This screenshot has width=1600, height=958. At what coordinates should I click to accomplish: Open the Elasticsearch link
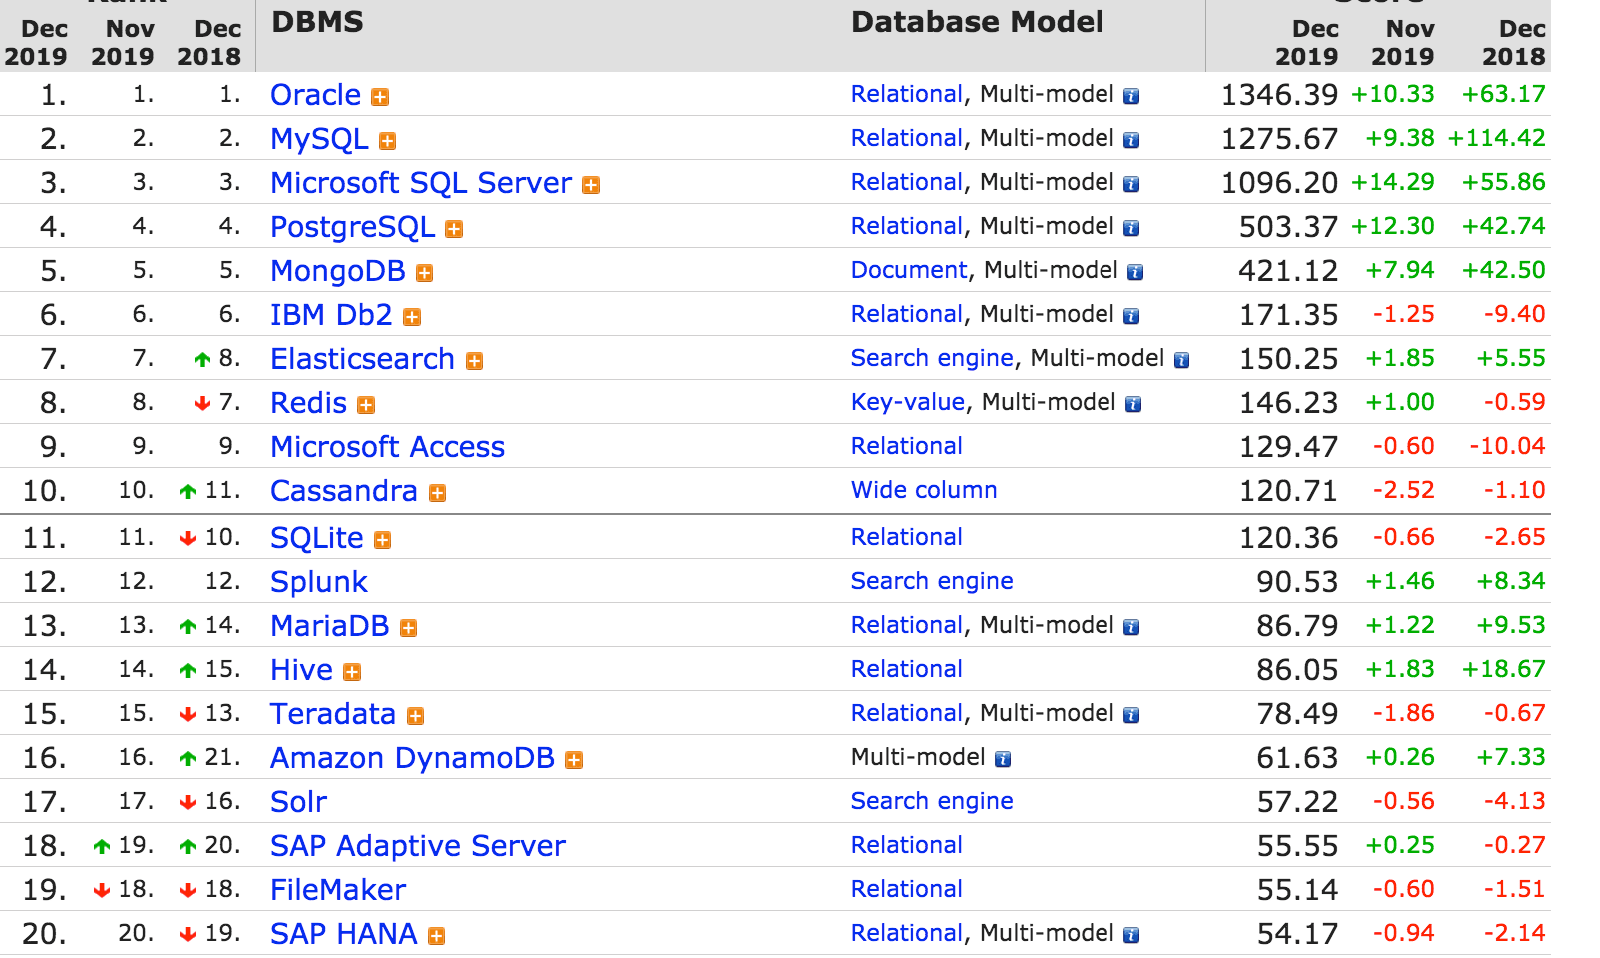362,359
